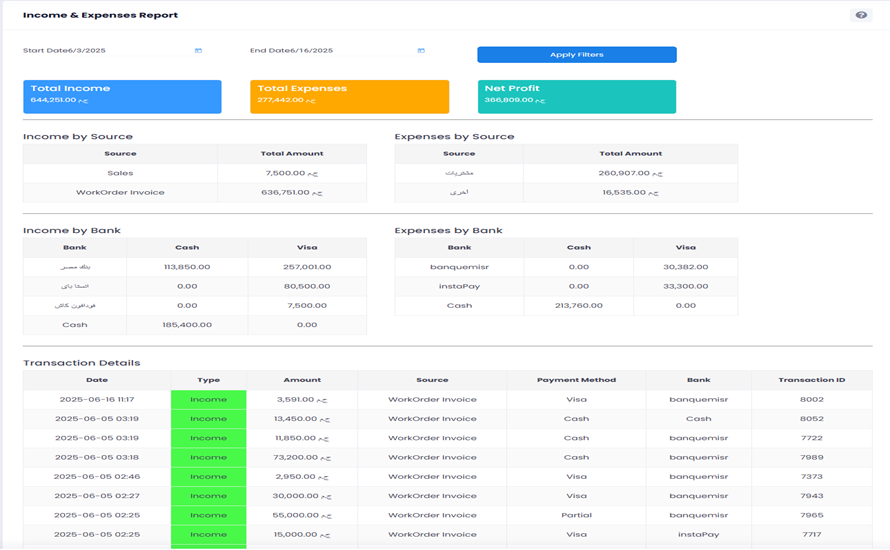Click the 213,760.00 cash expenses cell
Viewport: 890px width, 550px height.
(578, 305)
